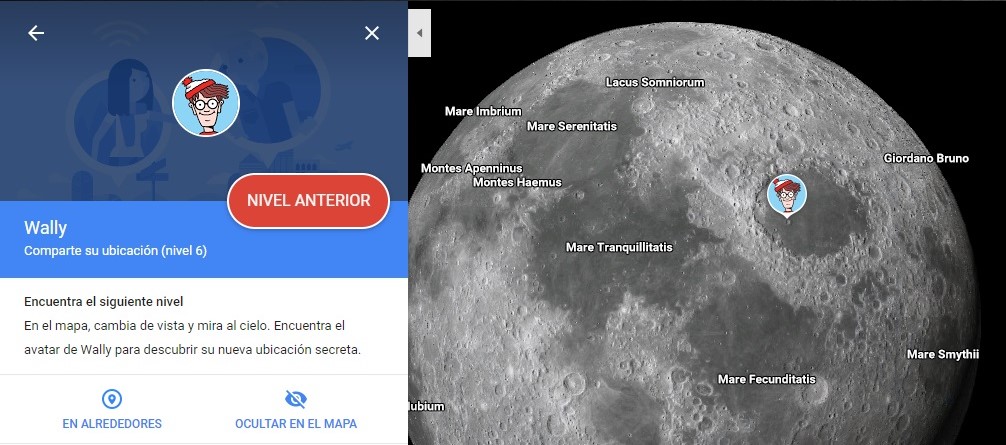Click the Mare Imbrium label
Viewport: 1006px width, 445px height.
click(483, 112)
